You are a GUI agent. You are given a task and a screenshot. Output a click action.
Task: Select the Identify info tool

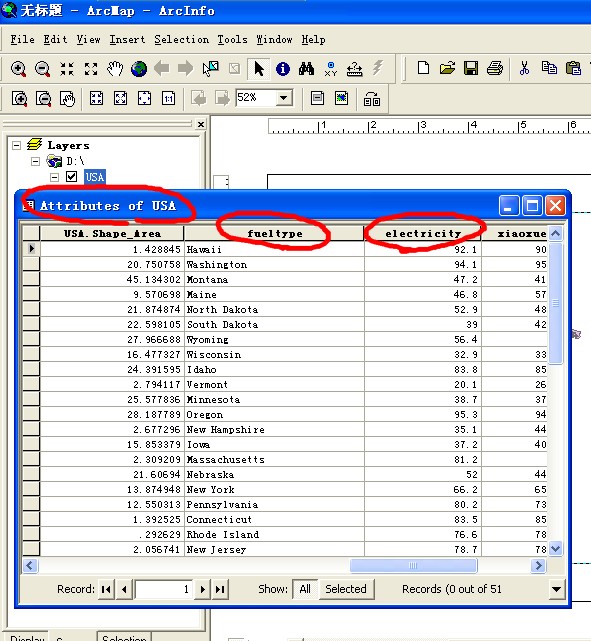point(283,69)
